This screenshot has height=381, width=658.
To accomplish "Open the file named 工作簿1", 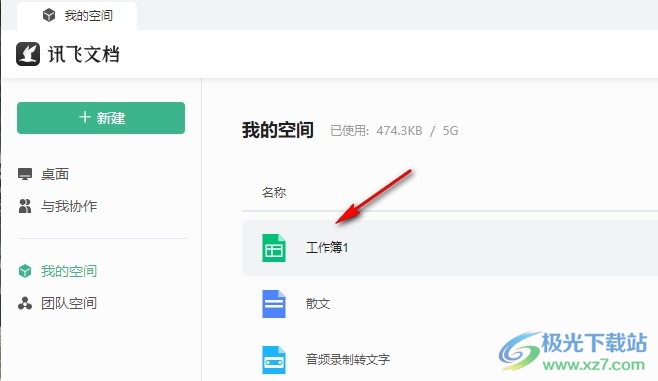I will tap(327, 248).
